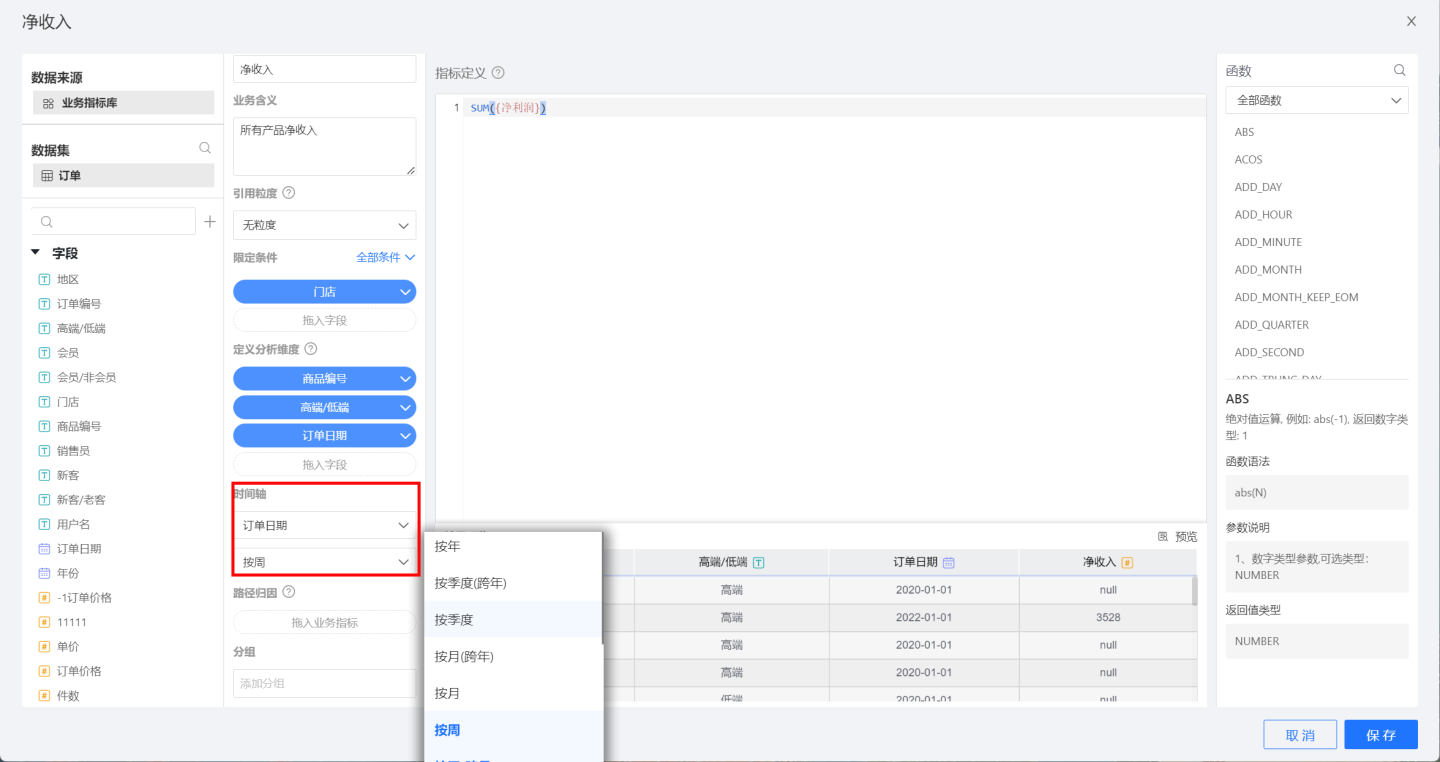
Task: Click the search icon beside the dataset heading
Action: [x=205, y=148]
